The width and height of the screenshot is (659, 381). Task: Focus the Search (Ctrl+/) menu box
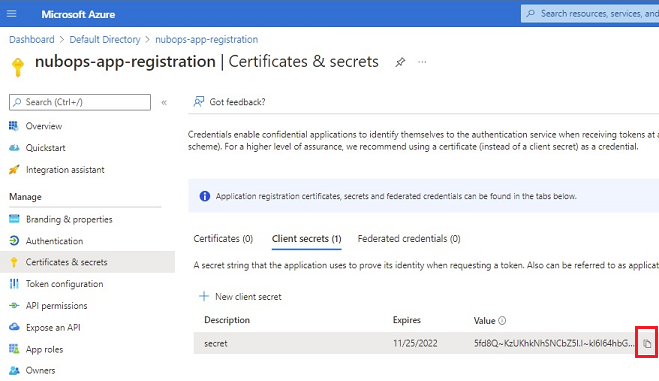point(80,102)
